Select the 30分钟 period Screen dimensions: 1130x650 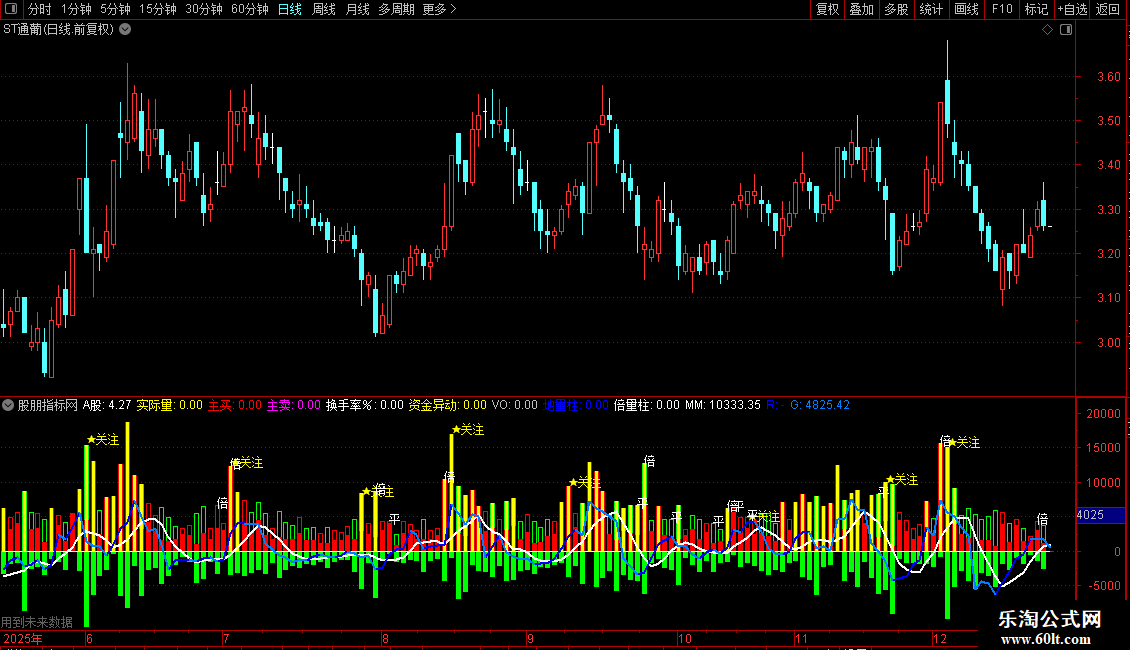coord(204,9)
